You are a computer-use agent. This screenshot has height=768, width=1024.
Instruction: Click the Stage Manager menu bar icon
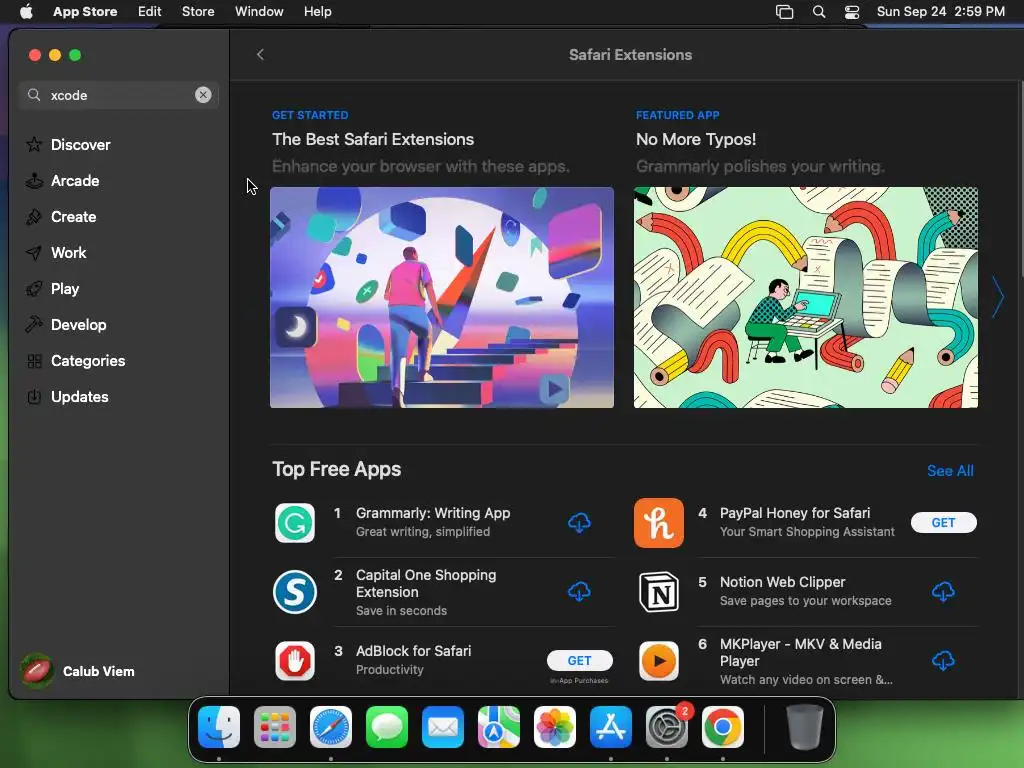(784, 12)
